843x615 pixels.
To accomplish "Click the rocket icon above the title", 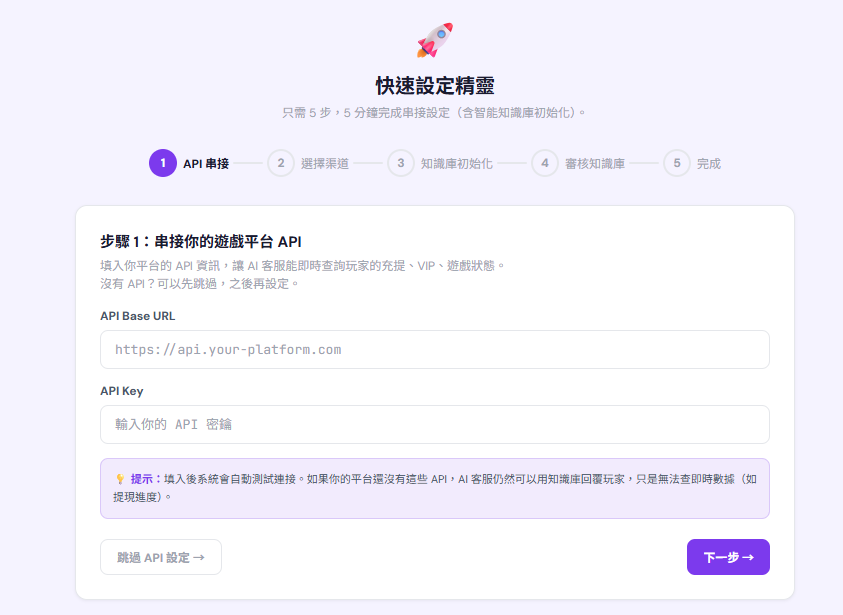I will click(435, 39).
